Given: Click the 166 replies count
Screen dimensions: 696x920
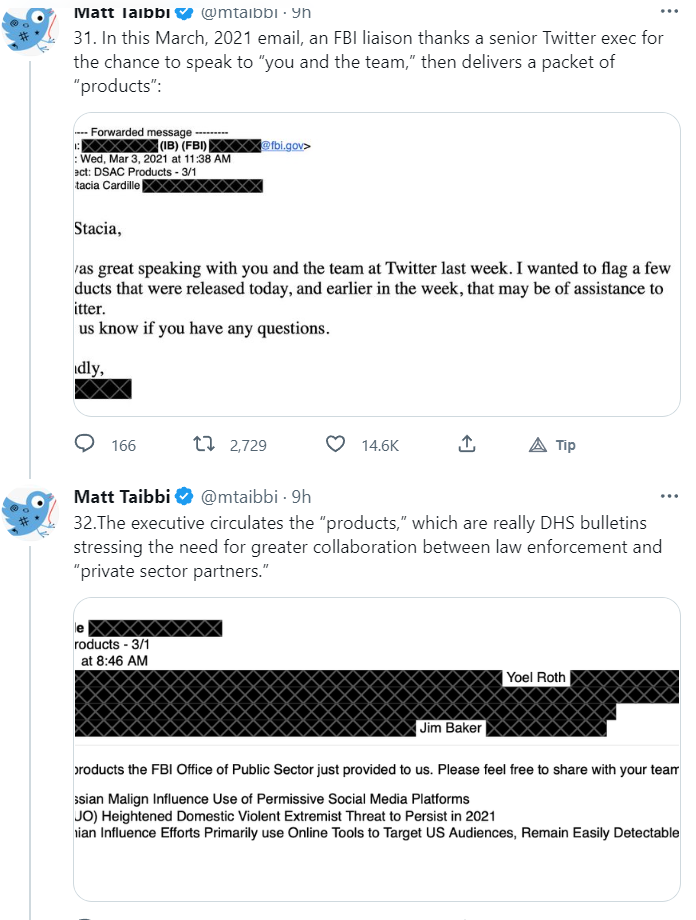Looking at the screenshot, I should tap(123, 445).
